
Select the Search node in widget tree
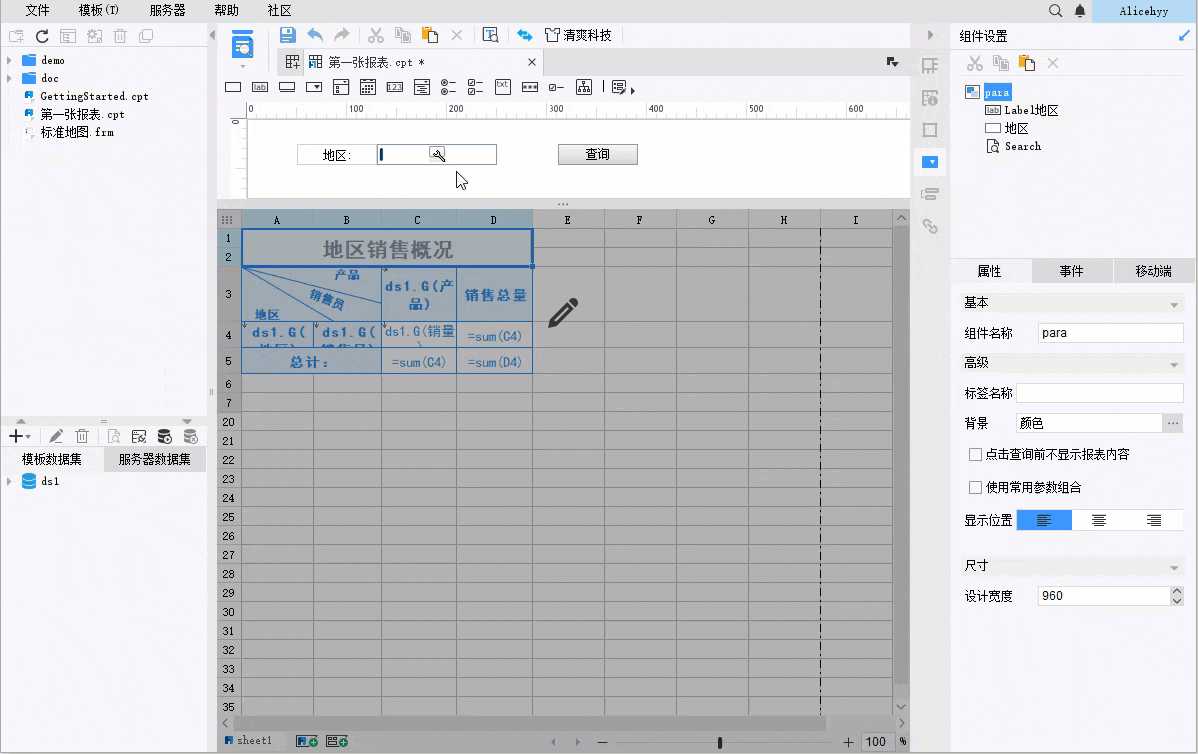pyautogui.click(x=1022, y=146)
